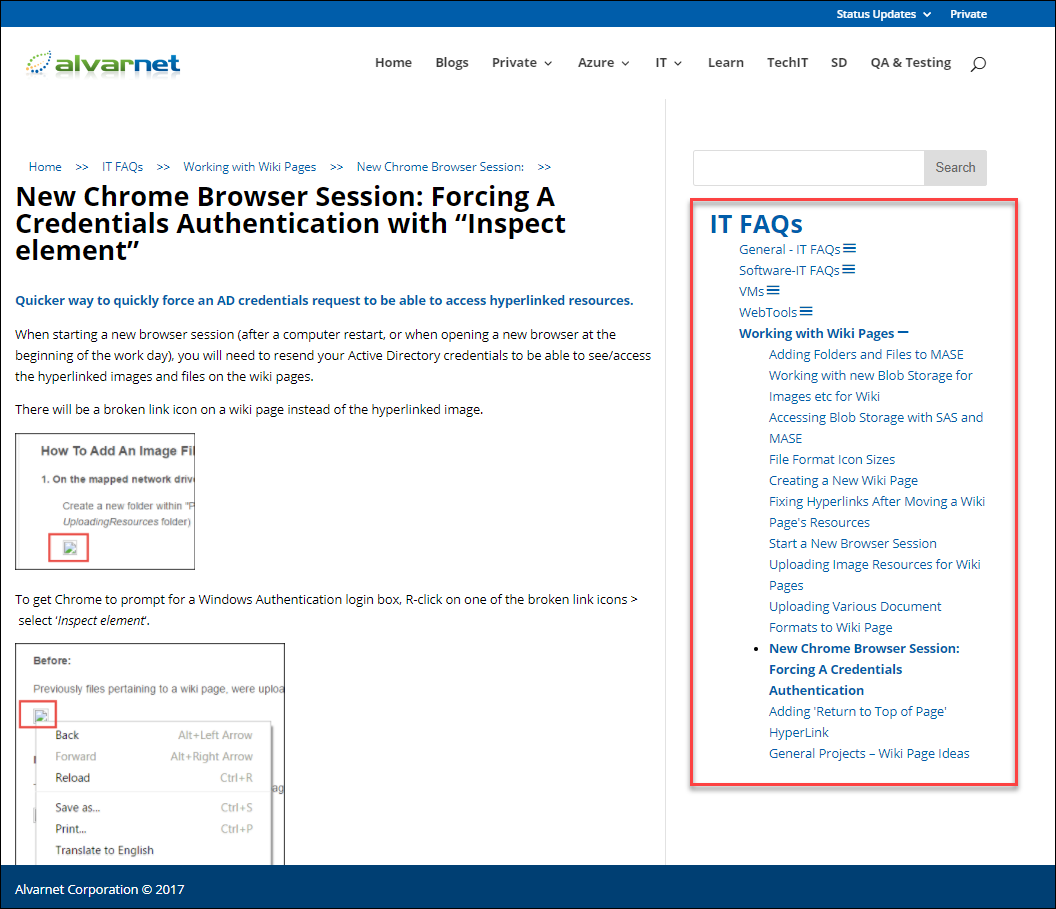
Task: Open Adding Folders and Files to MASE
Action: (866, 354)
